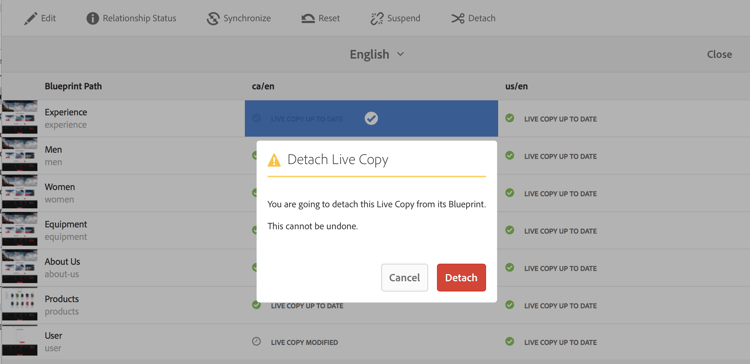Screen dimensions: 750x364
Task: Click the Synchronize icon in toolbar
Action: click(x=213, y=19)
